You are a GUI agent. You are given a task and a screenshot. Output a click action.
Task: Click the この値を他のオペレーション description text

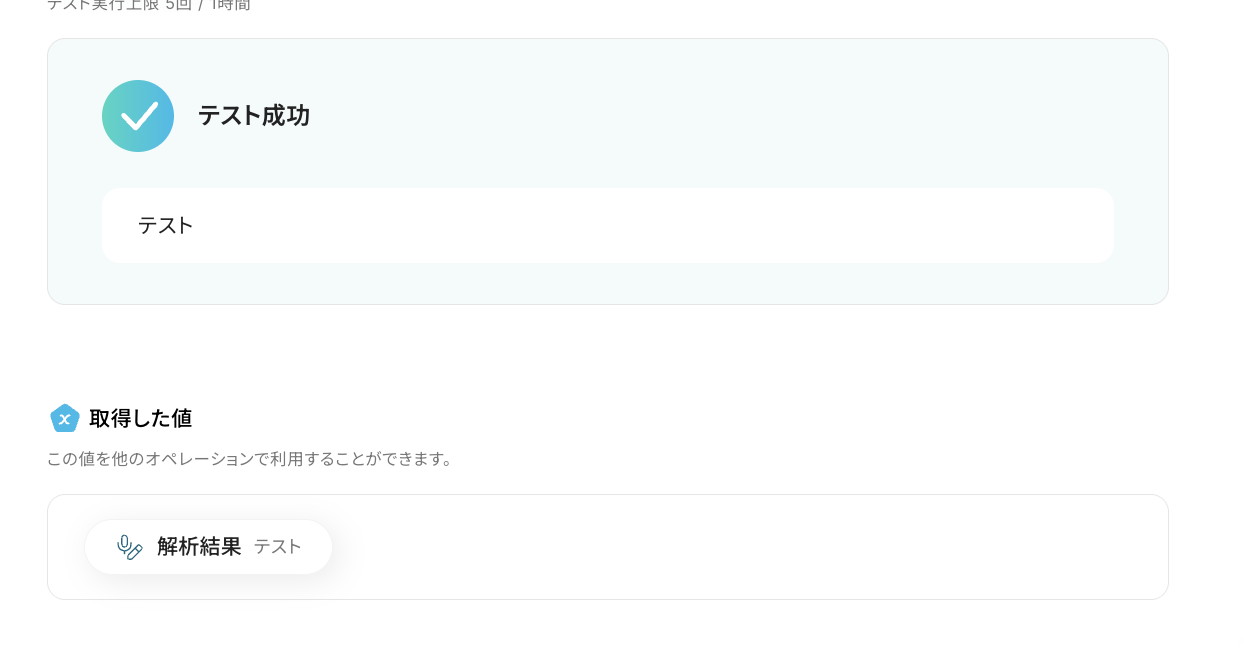tap(251, 459)
